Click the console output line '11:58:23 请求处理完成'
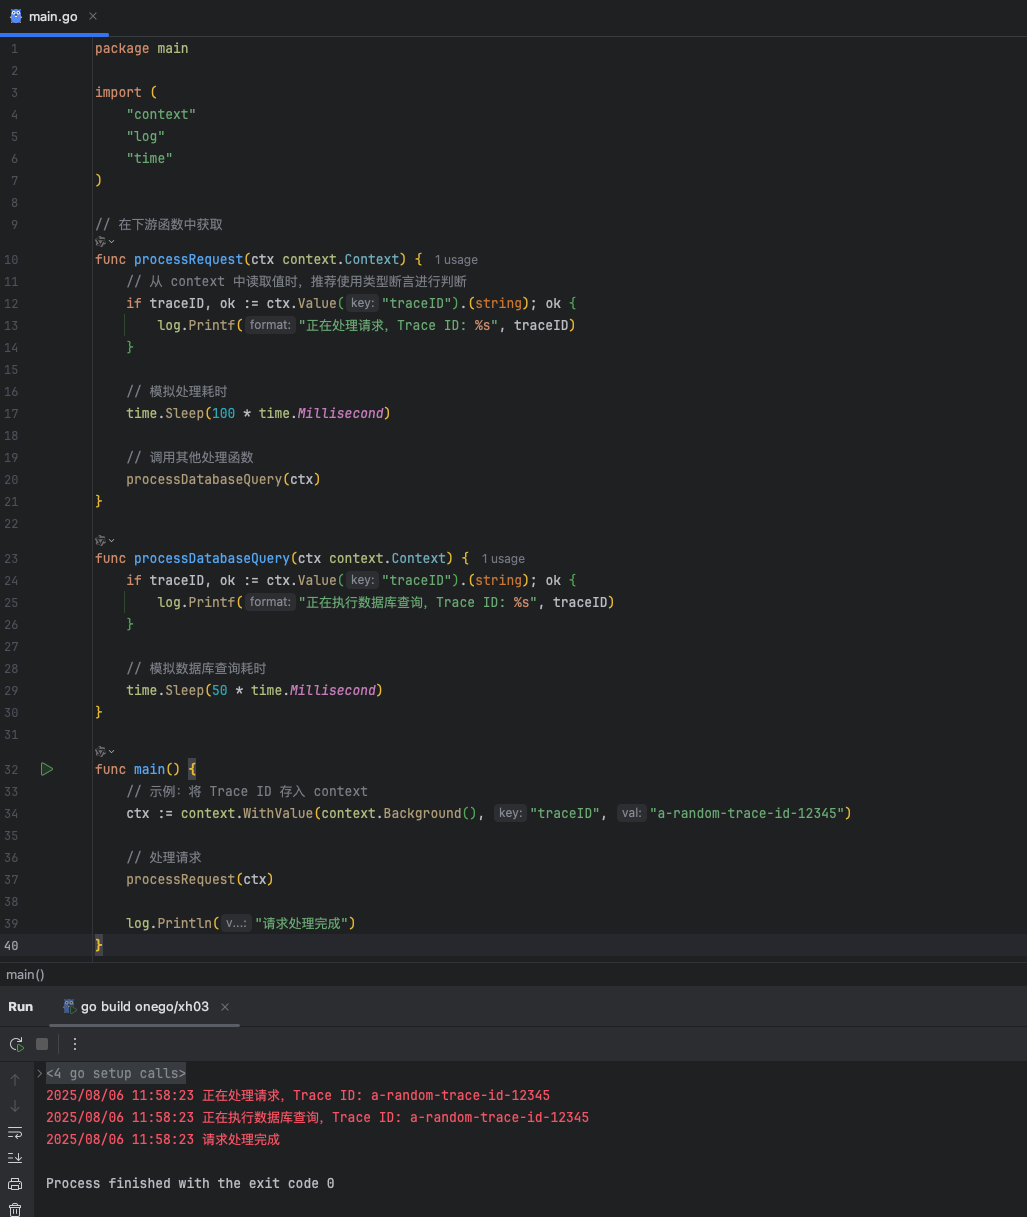 coord(163,1139)
